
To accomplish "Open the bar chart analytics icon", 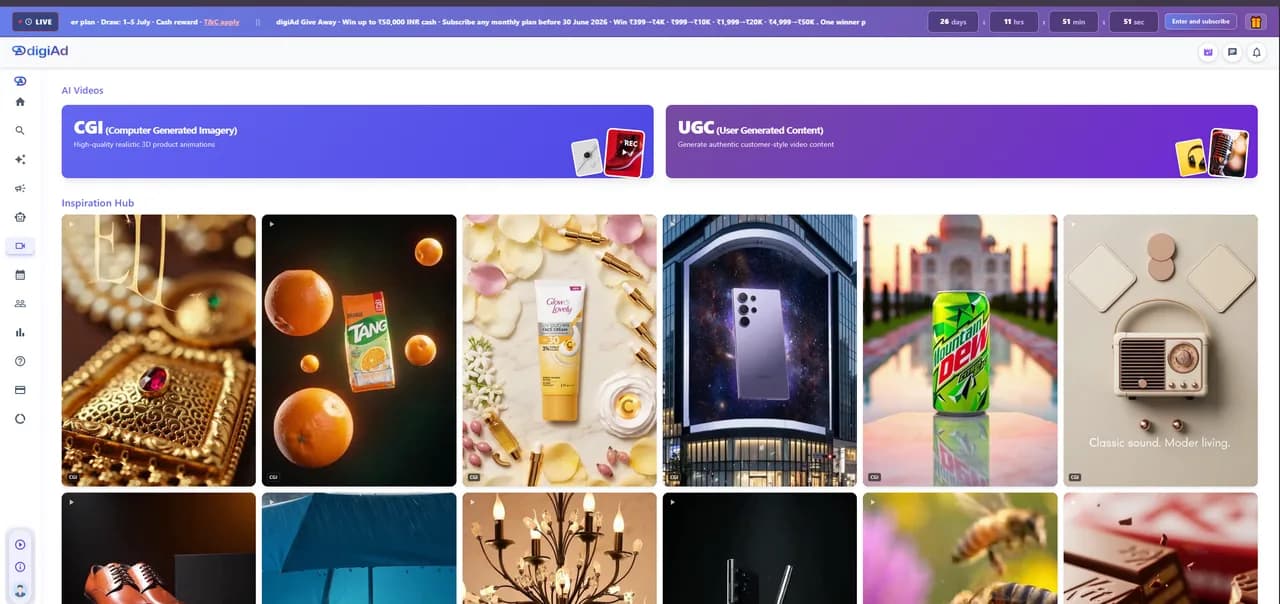I will [x=20, y=332].
